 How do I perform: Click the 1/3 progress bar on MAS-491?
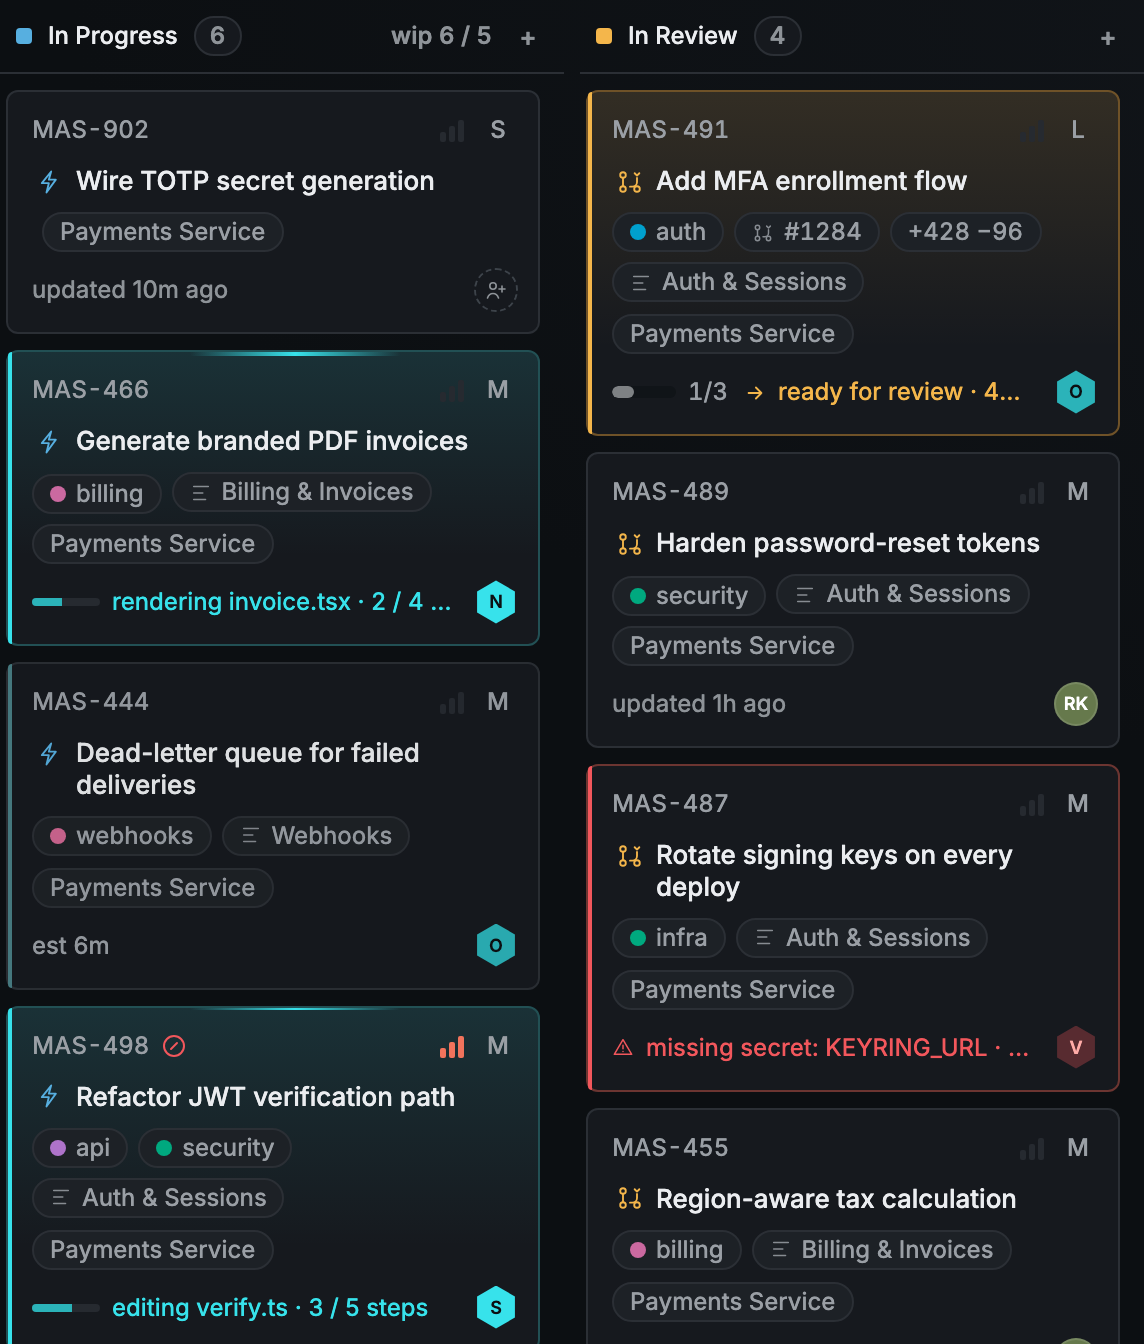[644, 392]
